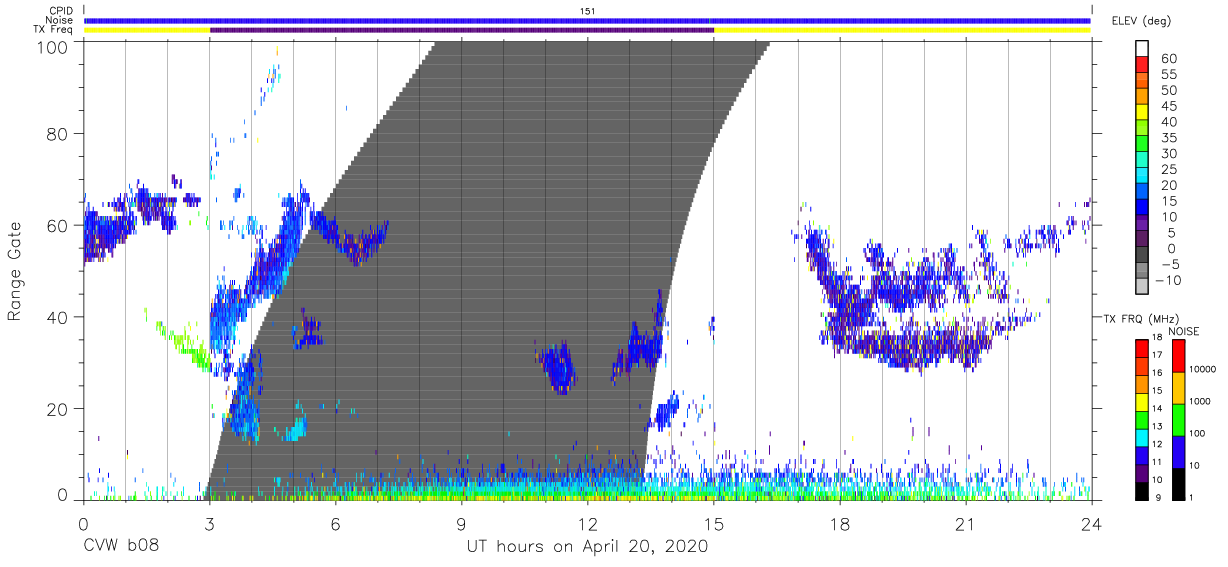Pick the lightest gray bottom elevation segment

tap(1141, 287)
